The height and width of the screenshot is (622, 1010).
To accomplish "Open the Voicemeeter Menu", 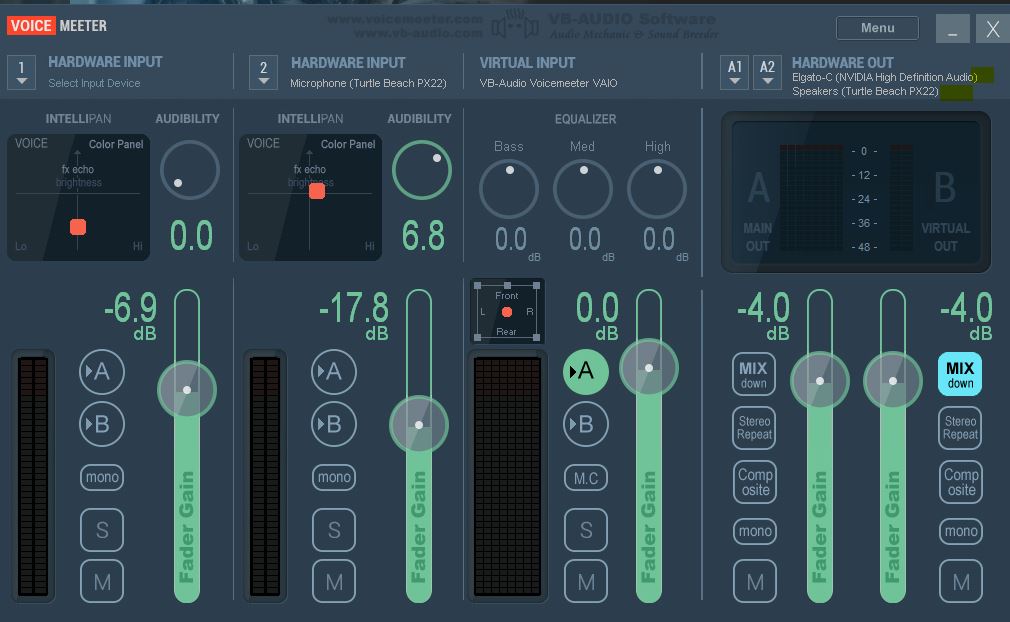I will point(877,28).
